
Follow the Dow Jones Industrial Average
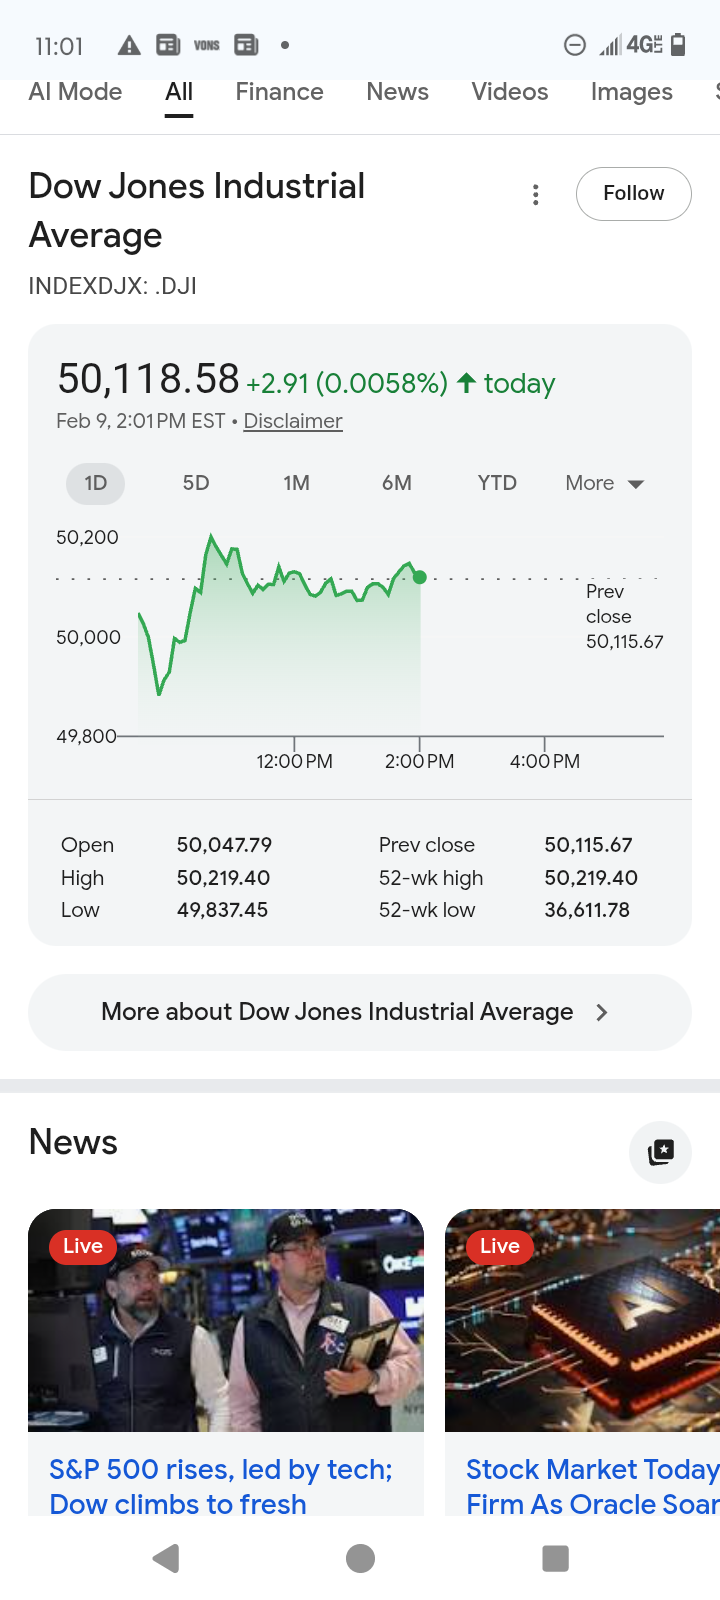(x=633, y=193)
